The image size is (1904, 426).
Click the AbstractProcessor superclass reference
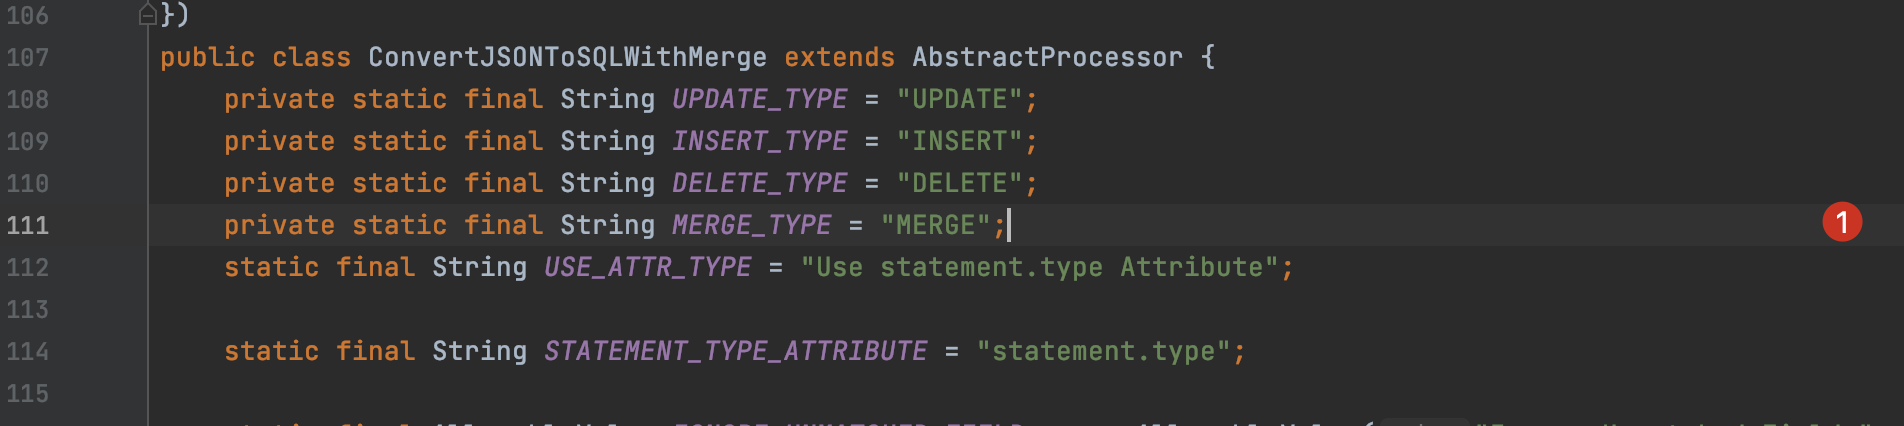[x=1047, y=57]
